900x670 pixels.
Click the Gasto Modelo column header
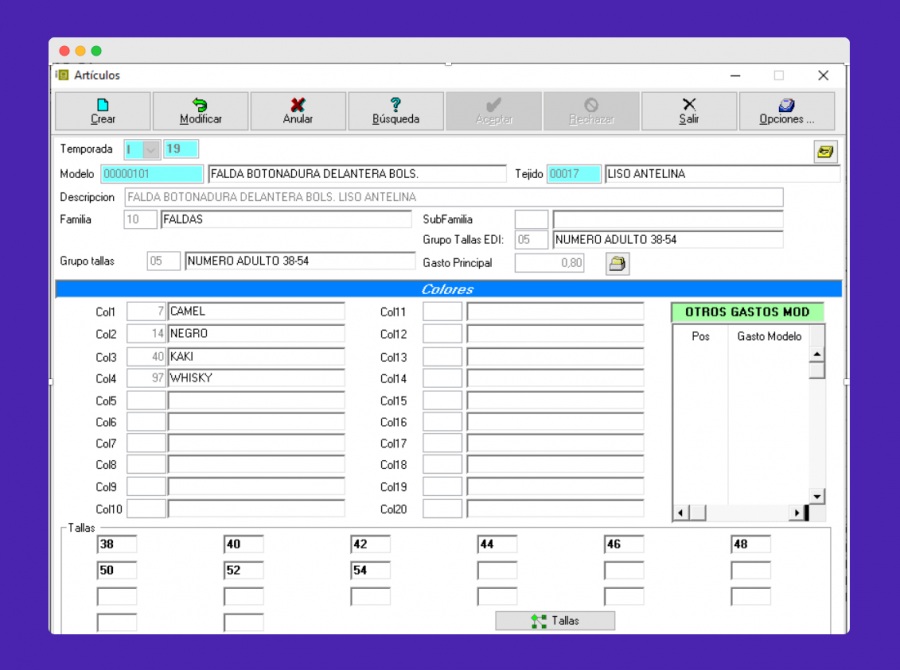pos(769,336)
